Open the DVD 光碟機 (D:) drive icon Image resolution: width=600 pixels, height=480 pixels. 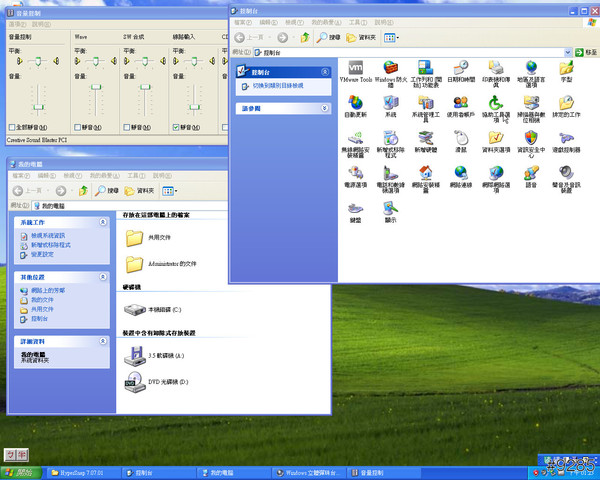pyautogui.click(x=134, y=380)
